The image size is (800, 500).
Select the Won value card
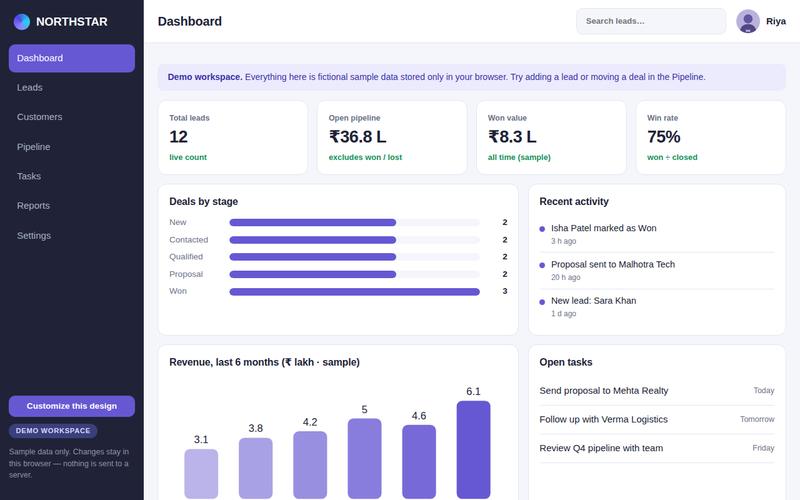point(551,137)
